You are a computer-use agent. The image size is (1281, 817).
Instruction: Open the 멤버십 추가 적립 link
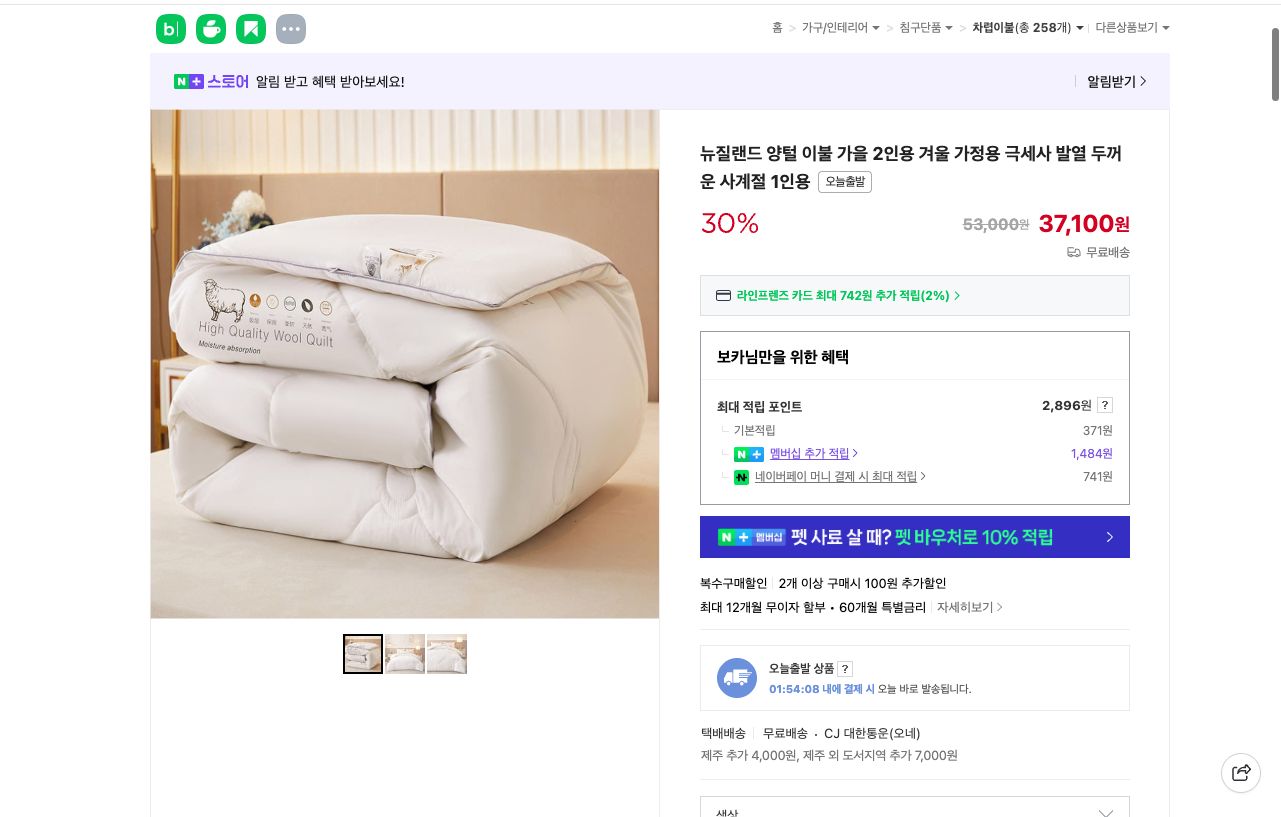[810, 453]
